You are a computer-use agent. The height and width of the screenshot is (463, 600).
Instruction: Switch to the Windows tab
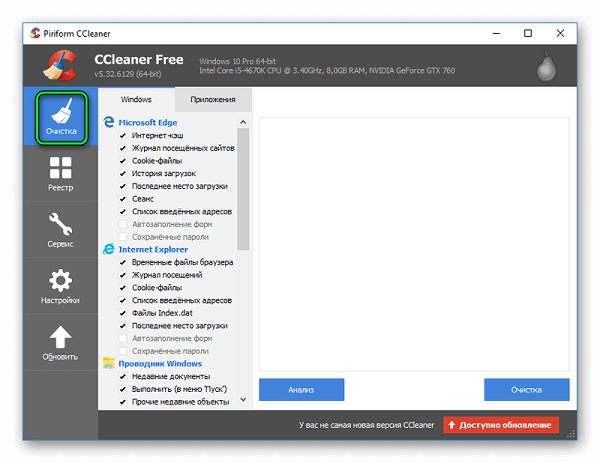click(136, 99)
